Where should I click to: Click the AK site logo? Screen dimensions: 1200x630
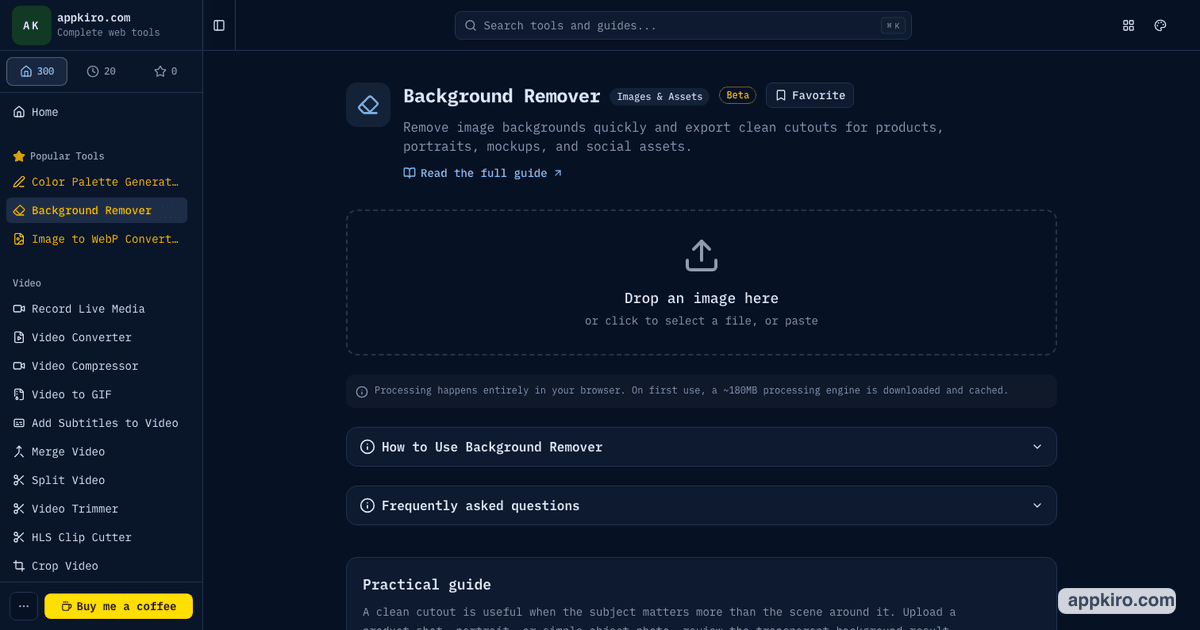[31, 25]
